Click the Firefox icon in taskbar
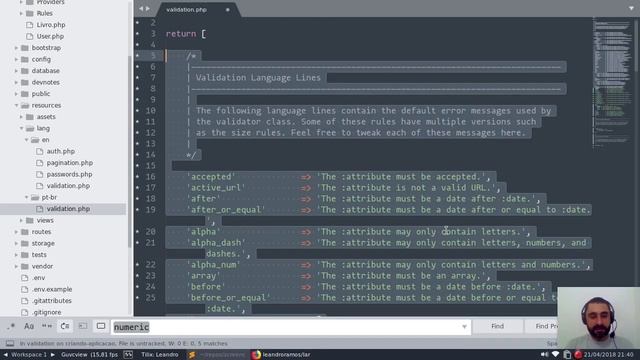 click(x=256, y=354)
